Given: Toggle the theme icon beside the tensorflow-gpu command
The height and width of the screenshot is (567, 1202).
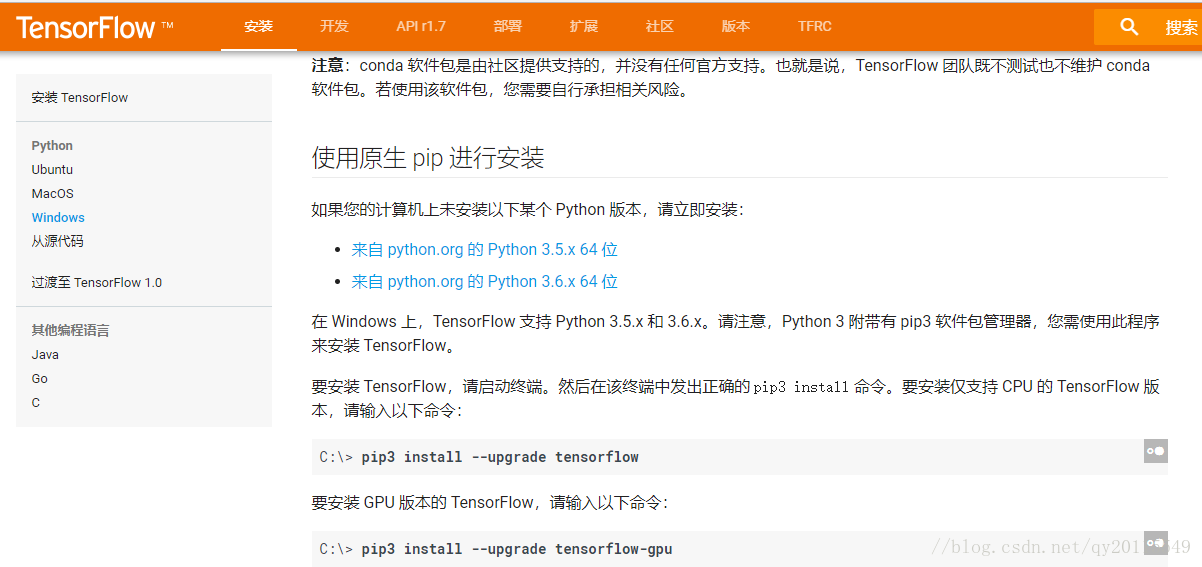Looking at the screenshot, I should 1155,543.
